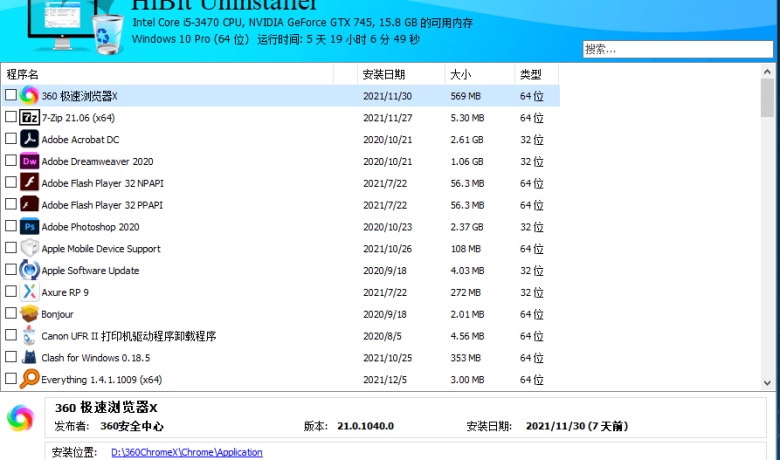Click the Axure RP 9 name text
Image resolution: width=780 pixels, height=460 pixels.
(x=65, y=292)
